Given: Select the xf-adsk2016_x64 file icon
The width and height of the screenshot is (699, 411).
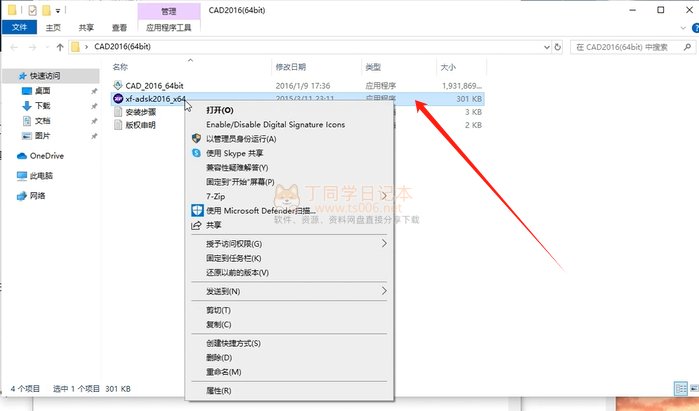Looking at the screenshot, I should click(x=118, y=99).
